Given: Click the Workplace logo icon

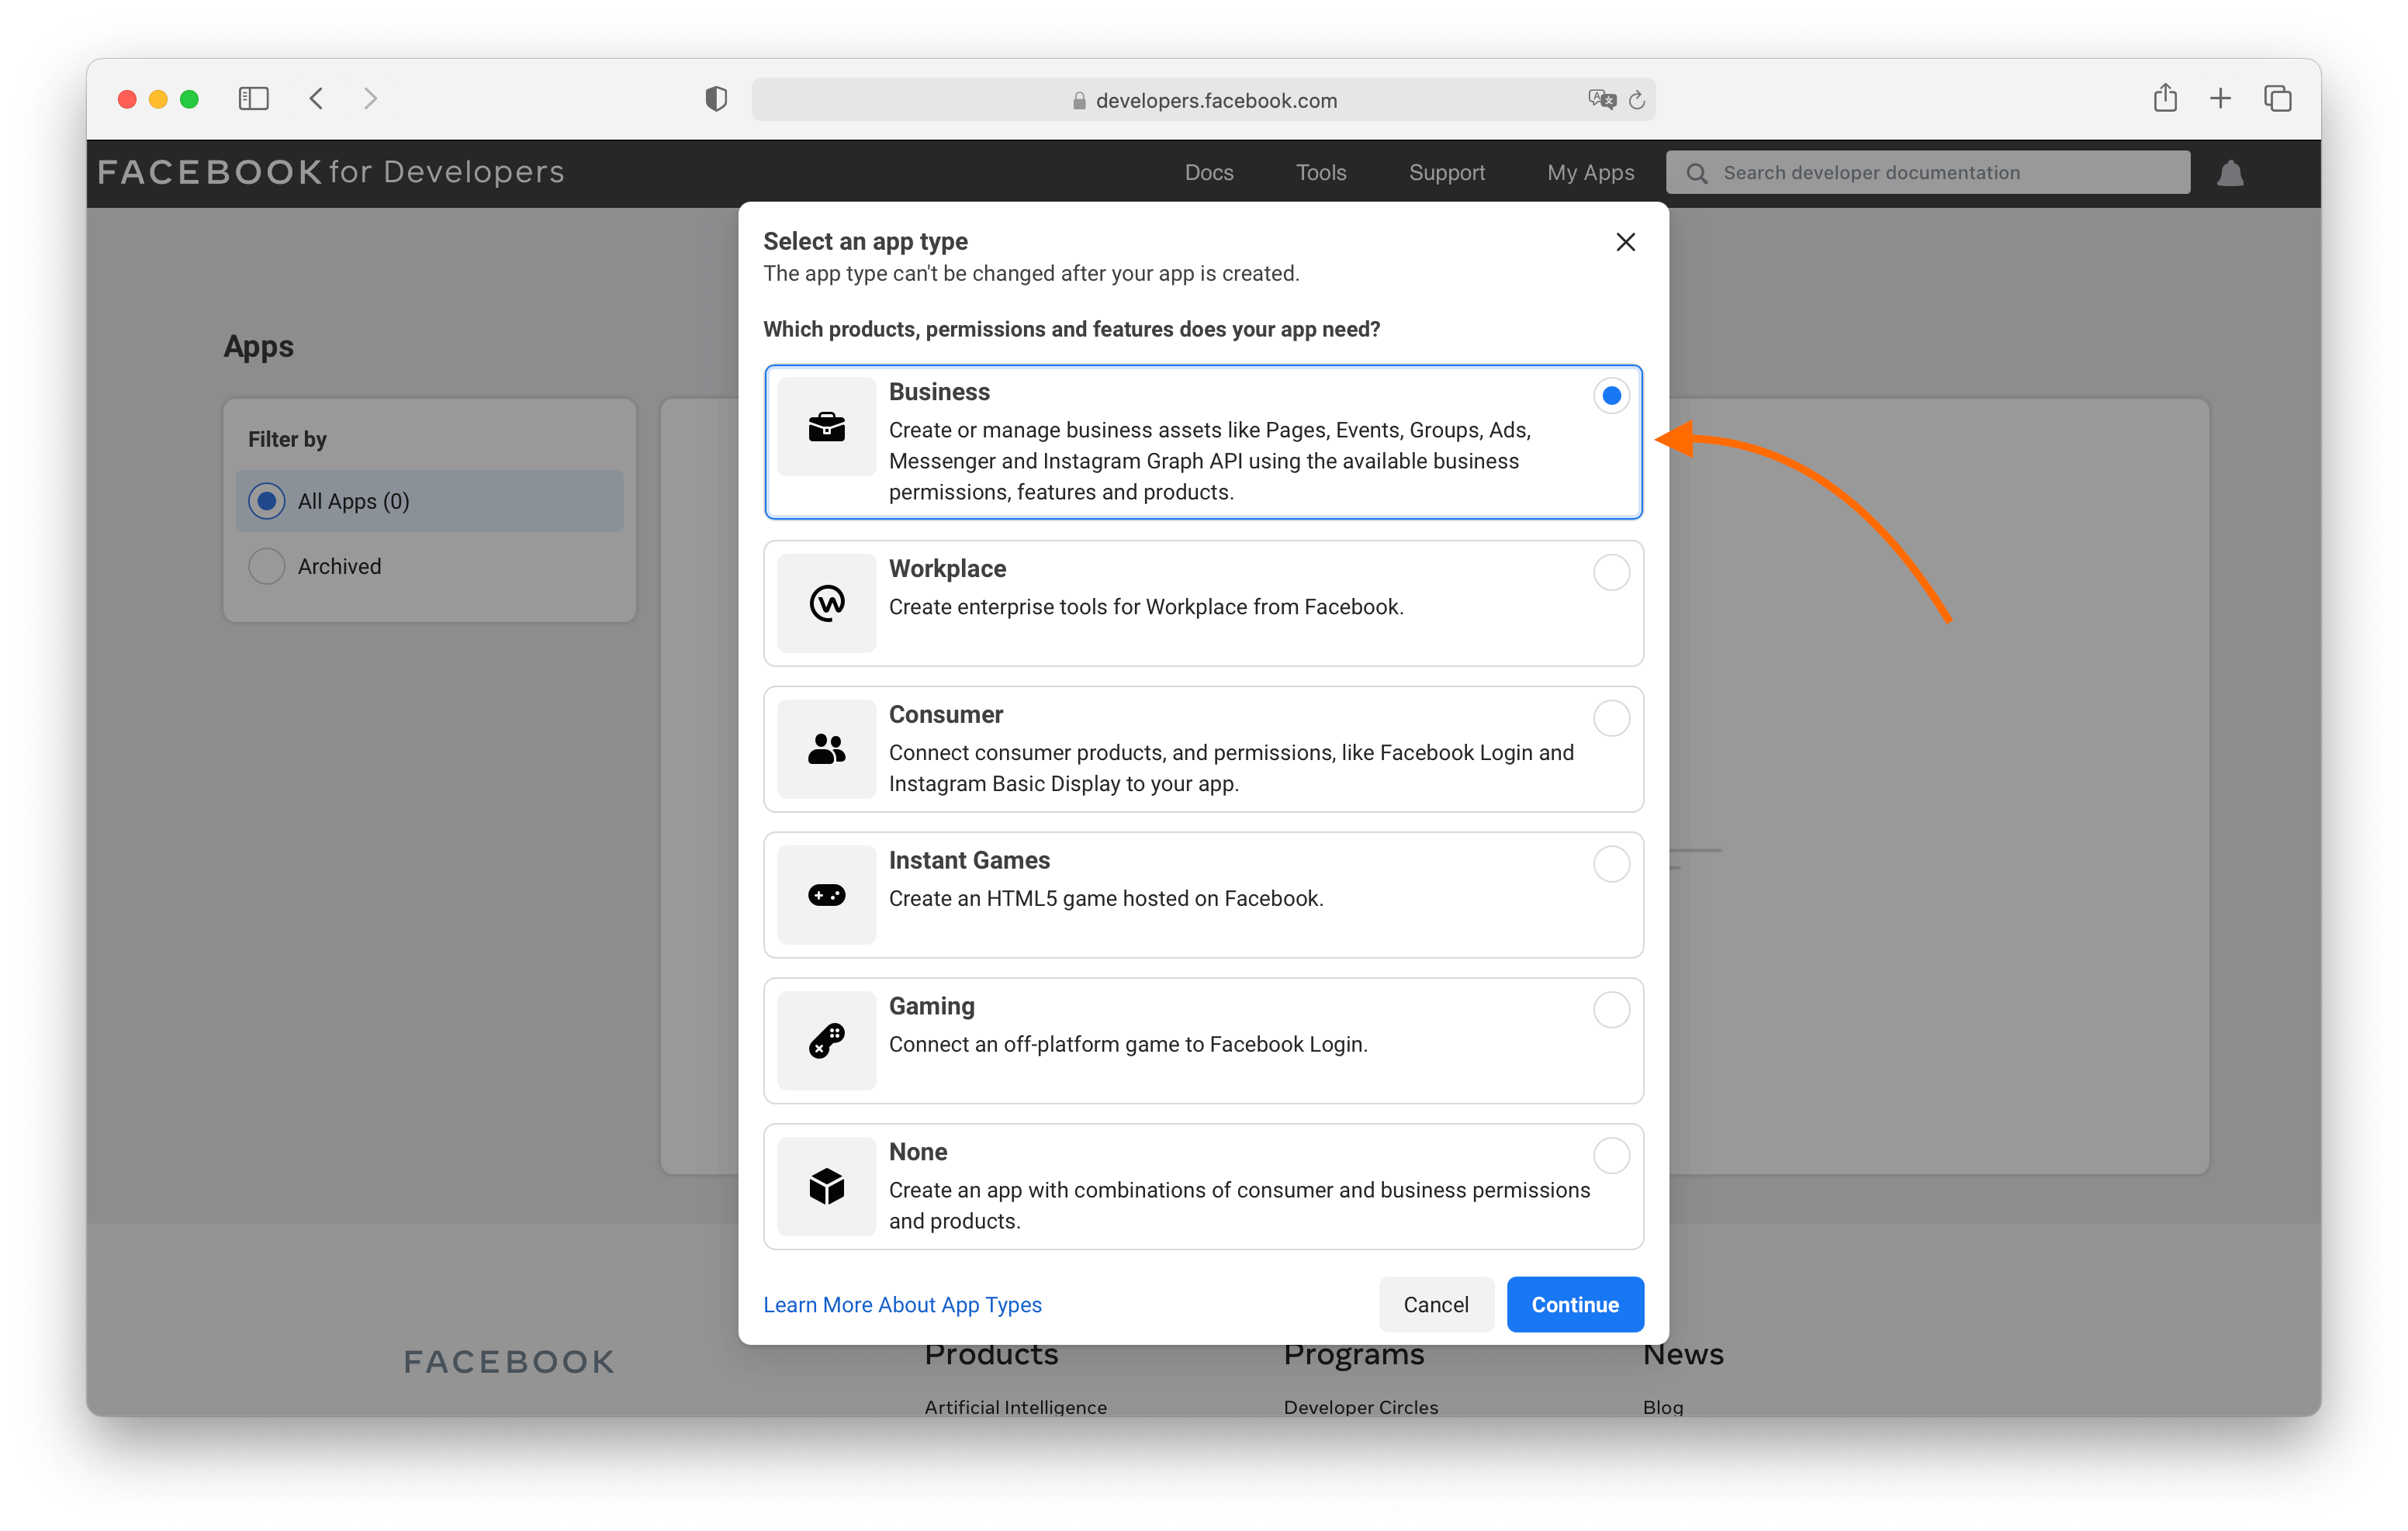Looking at the screenshot, I should (x=827, y=603).
